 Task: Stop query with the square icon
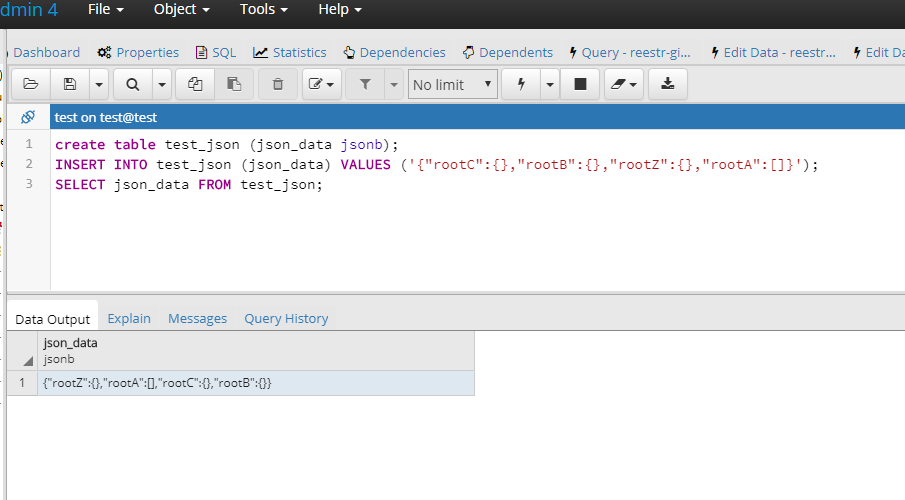(x=580, y=84)
